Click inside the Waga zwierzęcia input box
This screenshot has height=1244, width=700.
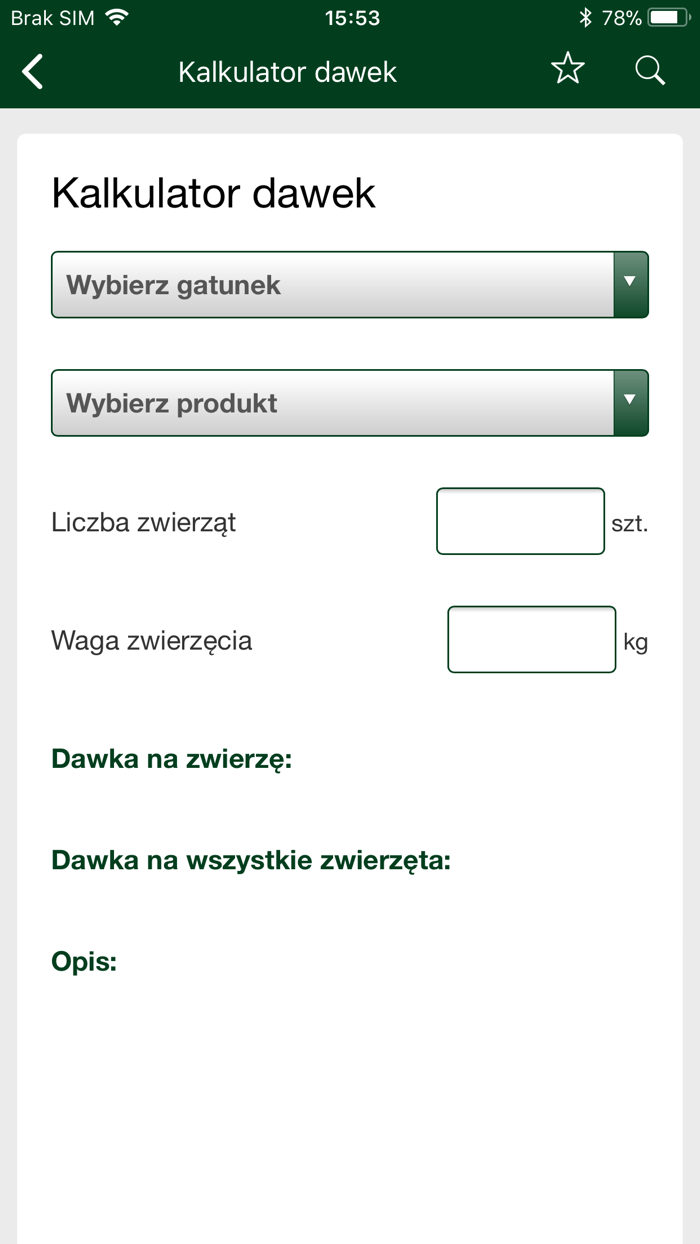[x=531, y=639]
